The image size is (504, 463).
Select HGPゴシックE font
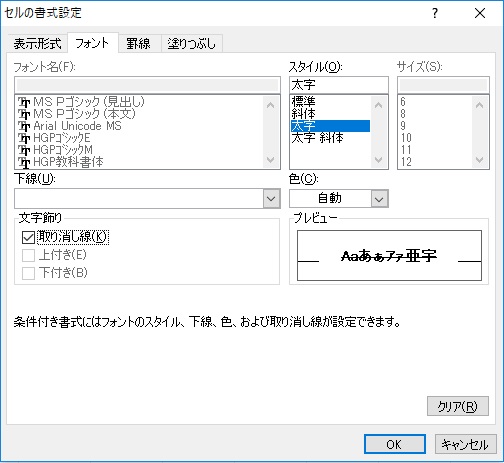click(62, 138)
